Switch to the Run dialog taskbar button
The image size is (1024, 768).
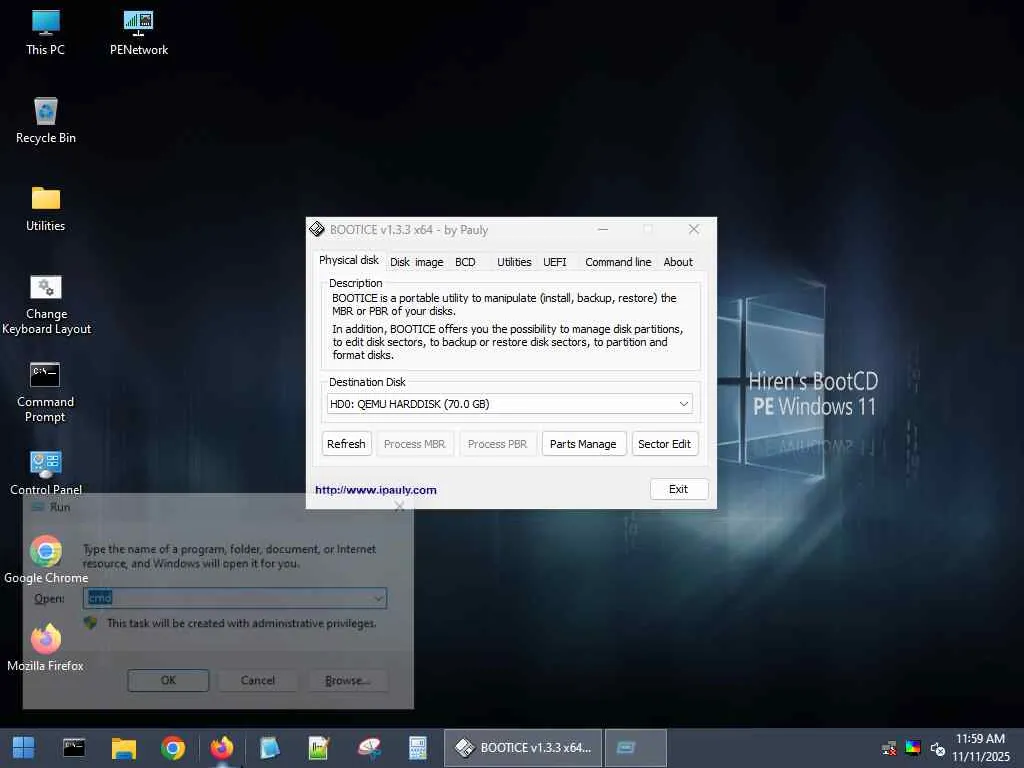coord(635,748)
